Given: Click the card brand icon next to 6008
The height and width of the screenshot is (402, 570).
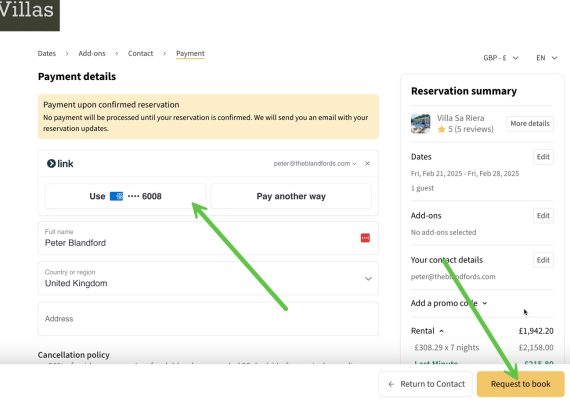Looking at the screenshot, I should 116,196.
